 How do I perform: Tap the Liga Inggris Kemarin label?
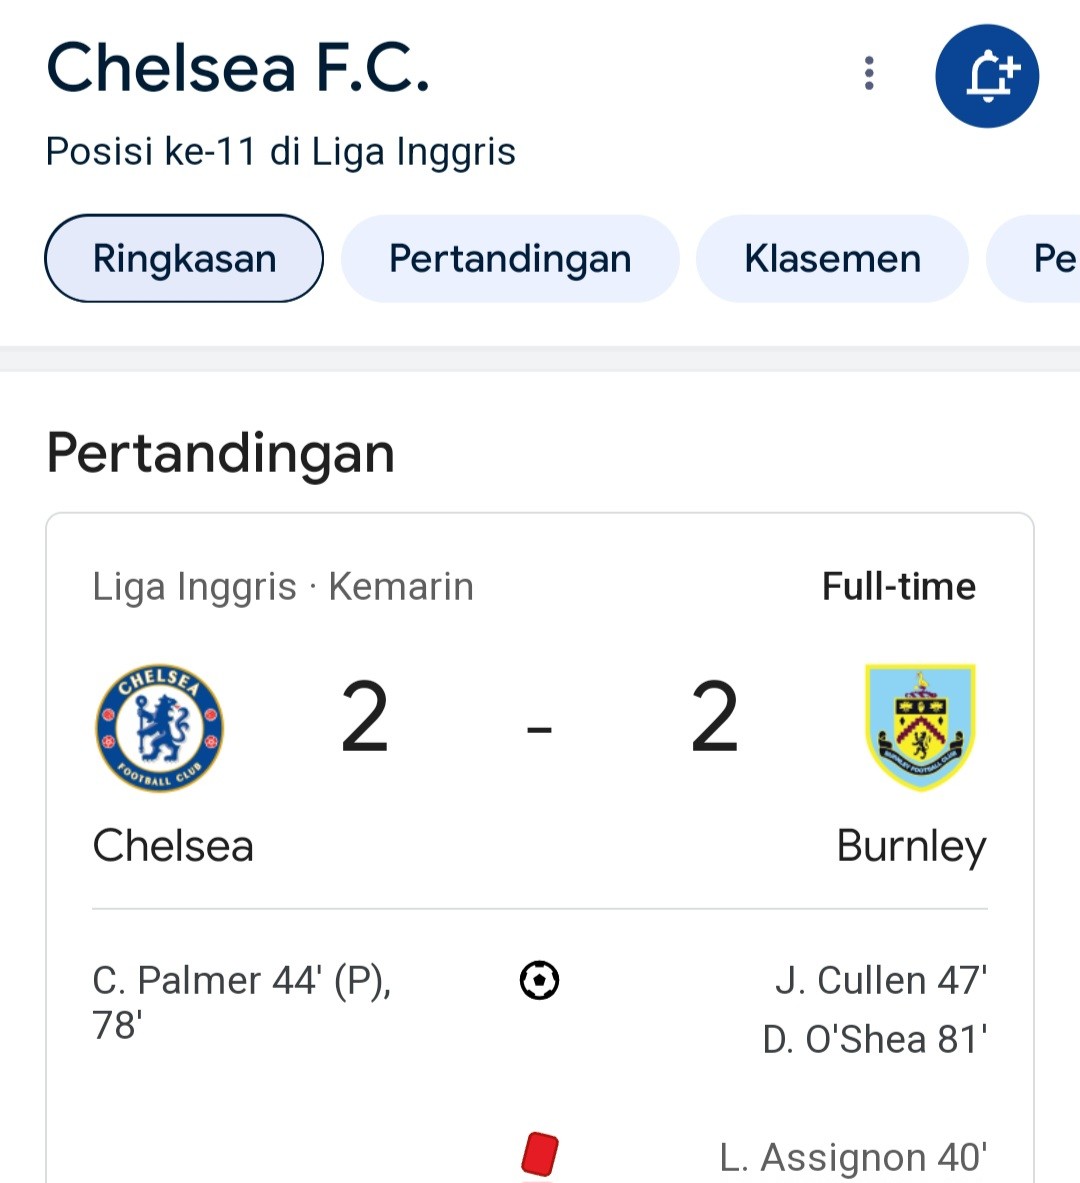click(x=283, y=586)
